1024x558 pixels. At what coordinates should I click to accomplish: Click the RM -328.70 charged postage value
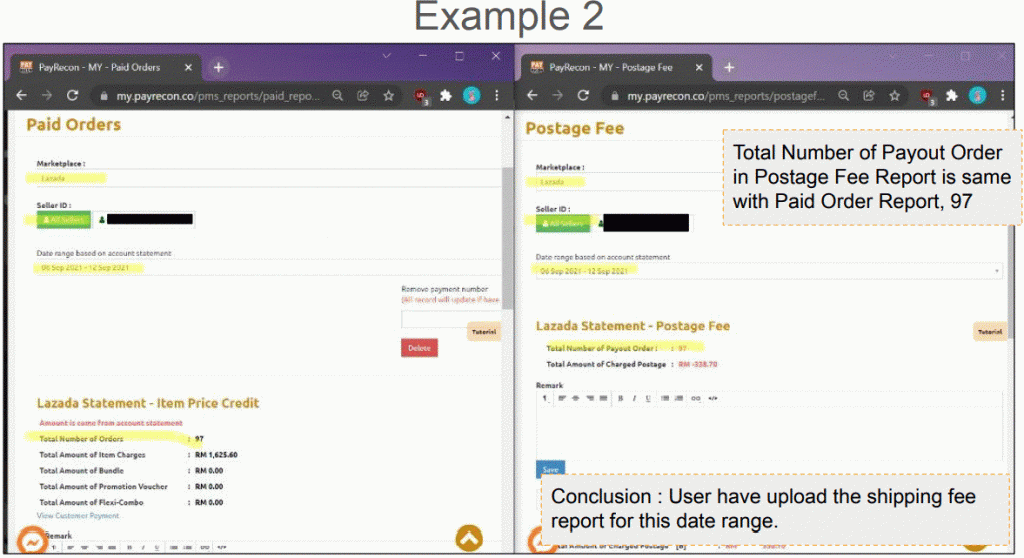click(697, 365)
